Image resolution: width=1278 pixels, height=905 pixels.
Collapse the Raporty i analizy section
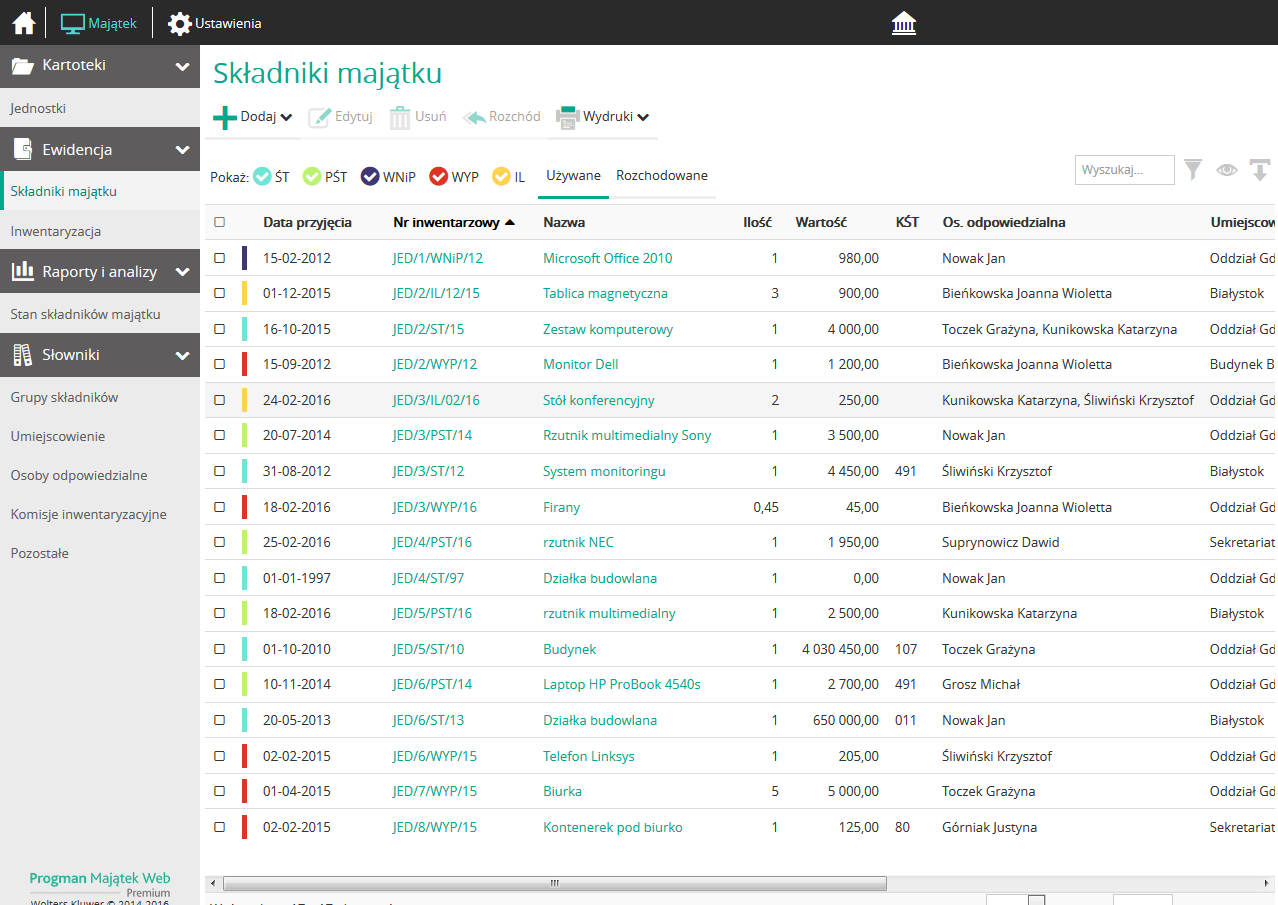[x=182, y=272]
